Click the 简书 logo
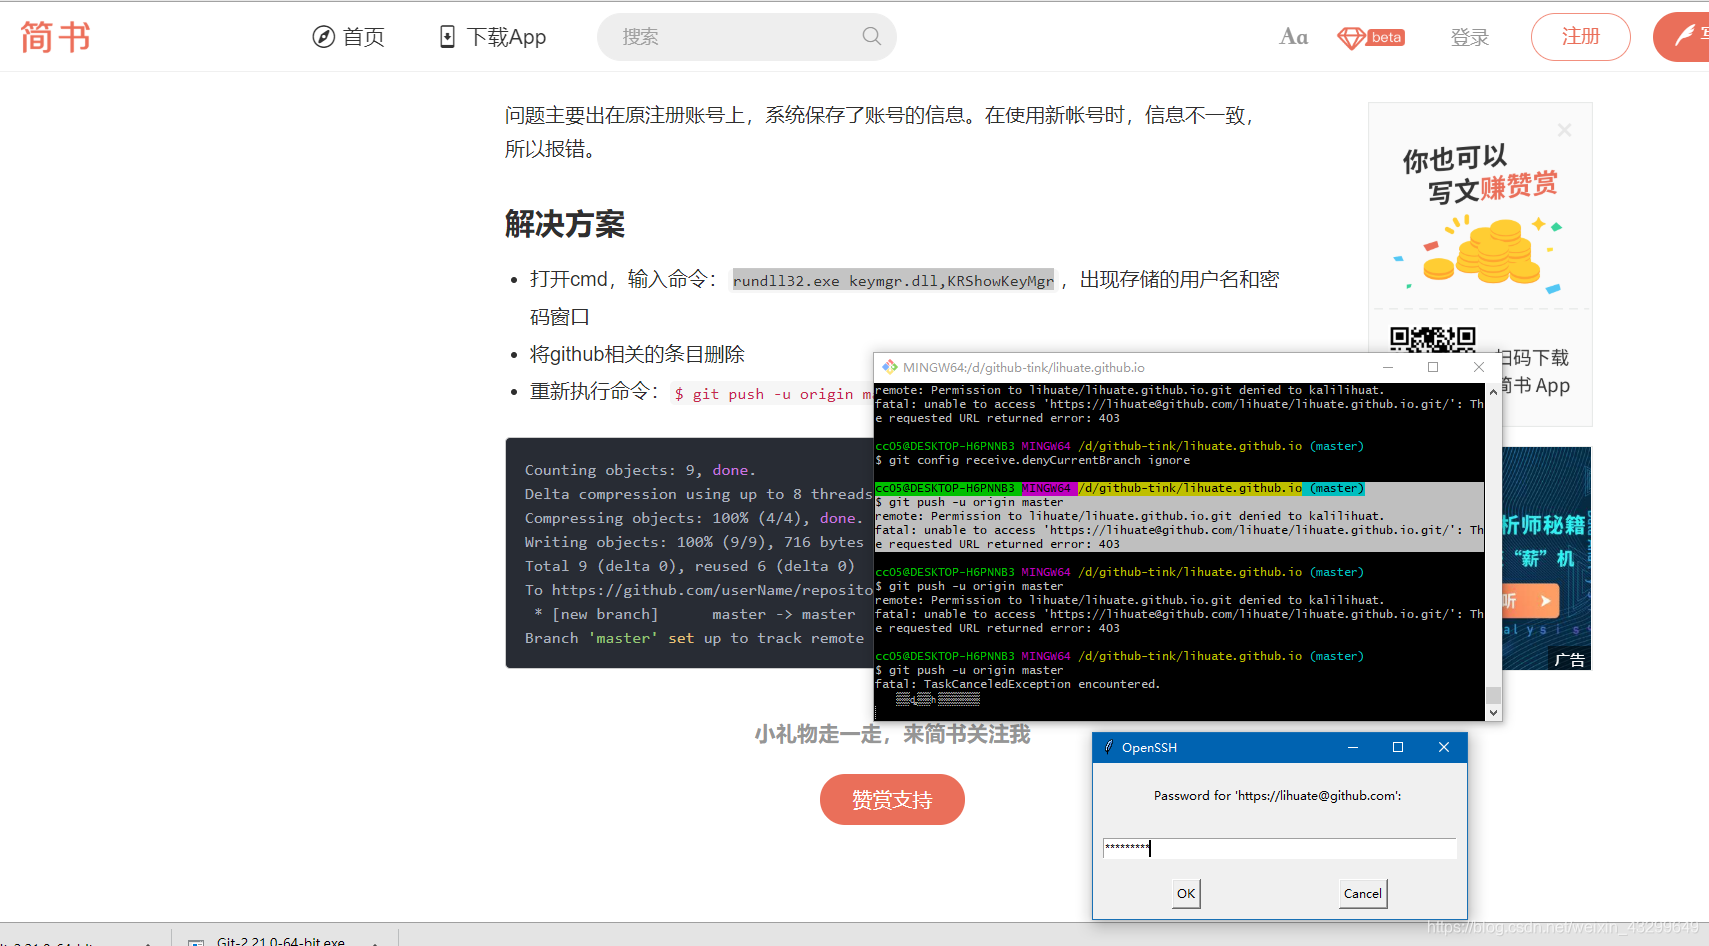The width and height of the screenshot is (1709, 946). pos(56,37)
